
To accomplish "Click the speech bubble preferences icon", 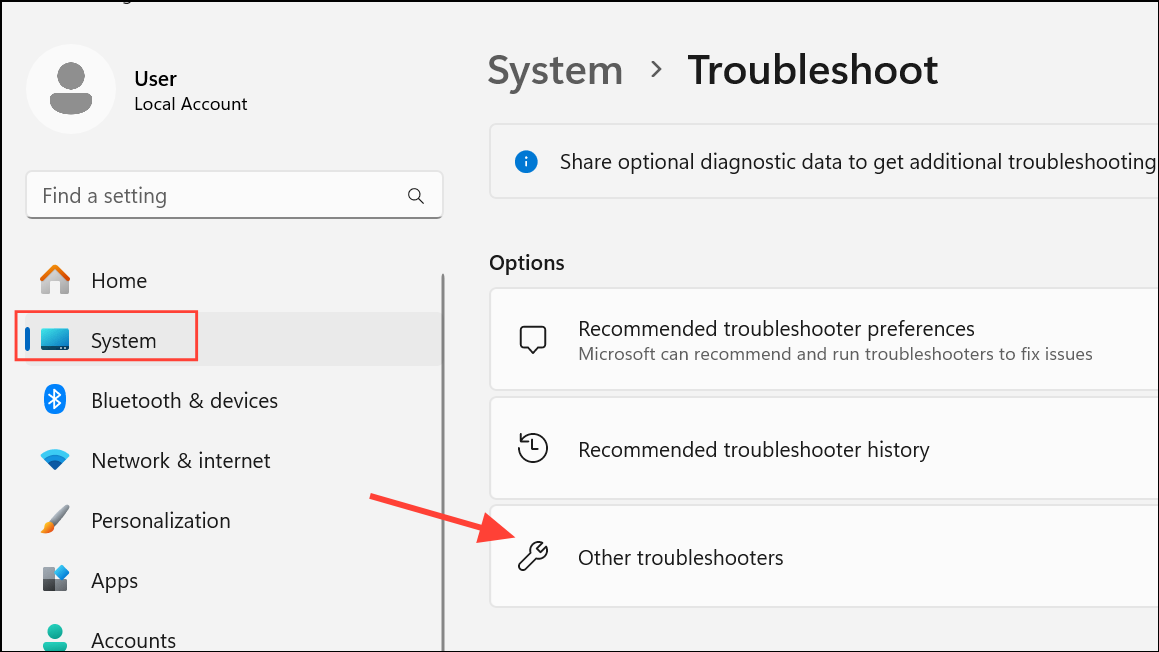I will click(x=533, y=340).
